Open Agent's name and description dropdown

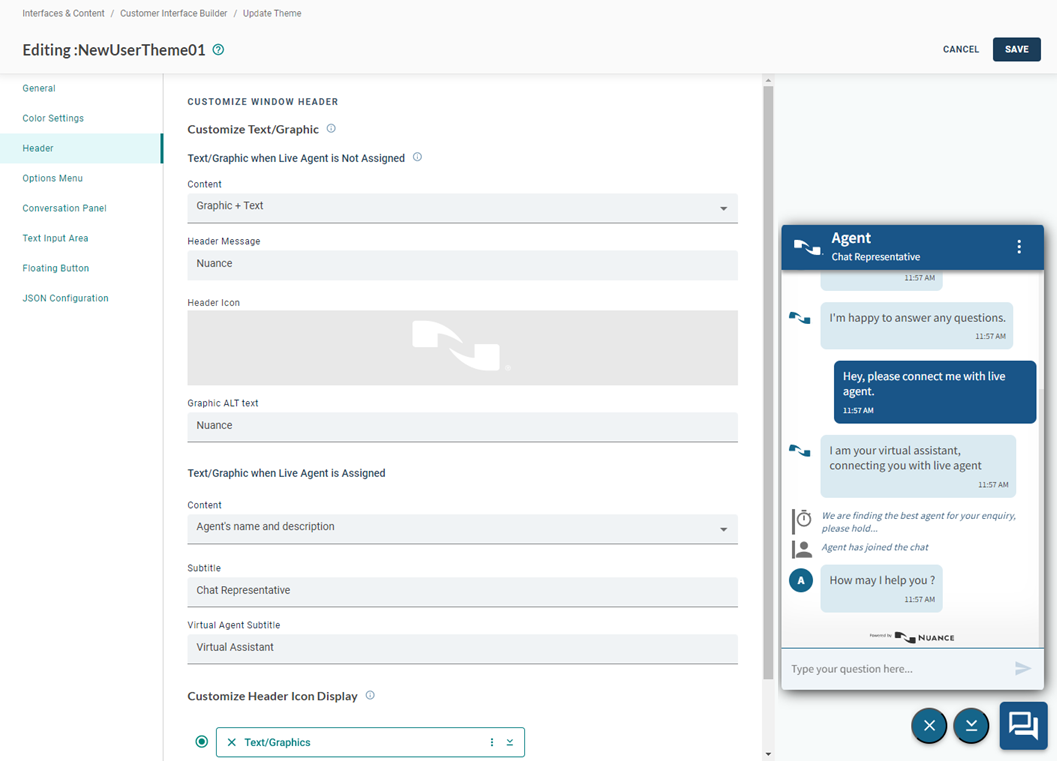[462, 528]
